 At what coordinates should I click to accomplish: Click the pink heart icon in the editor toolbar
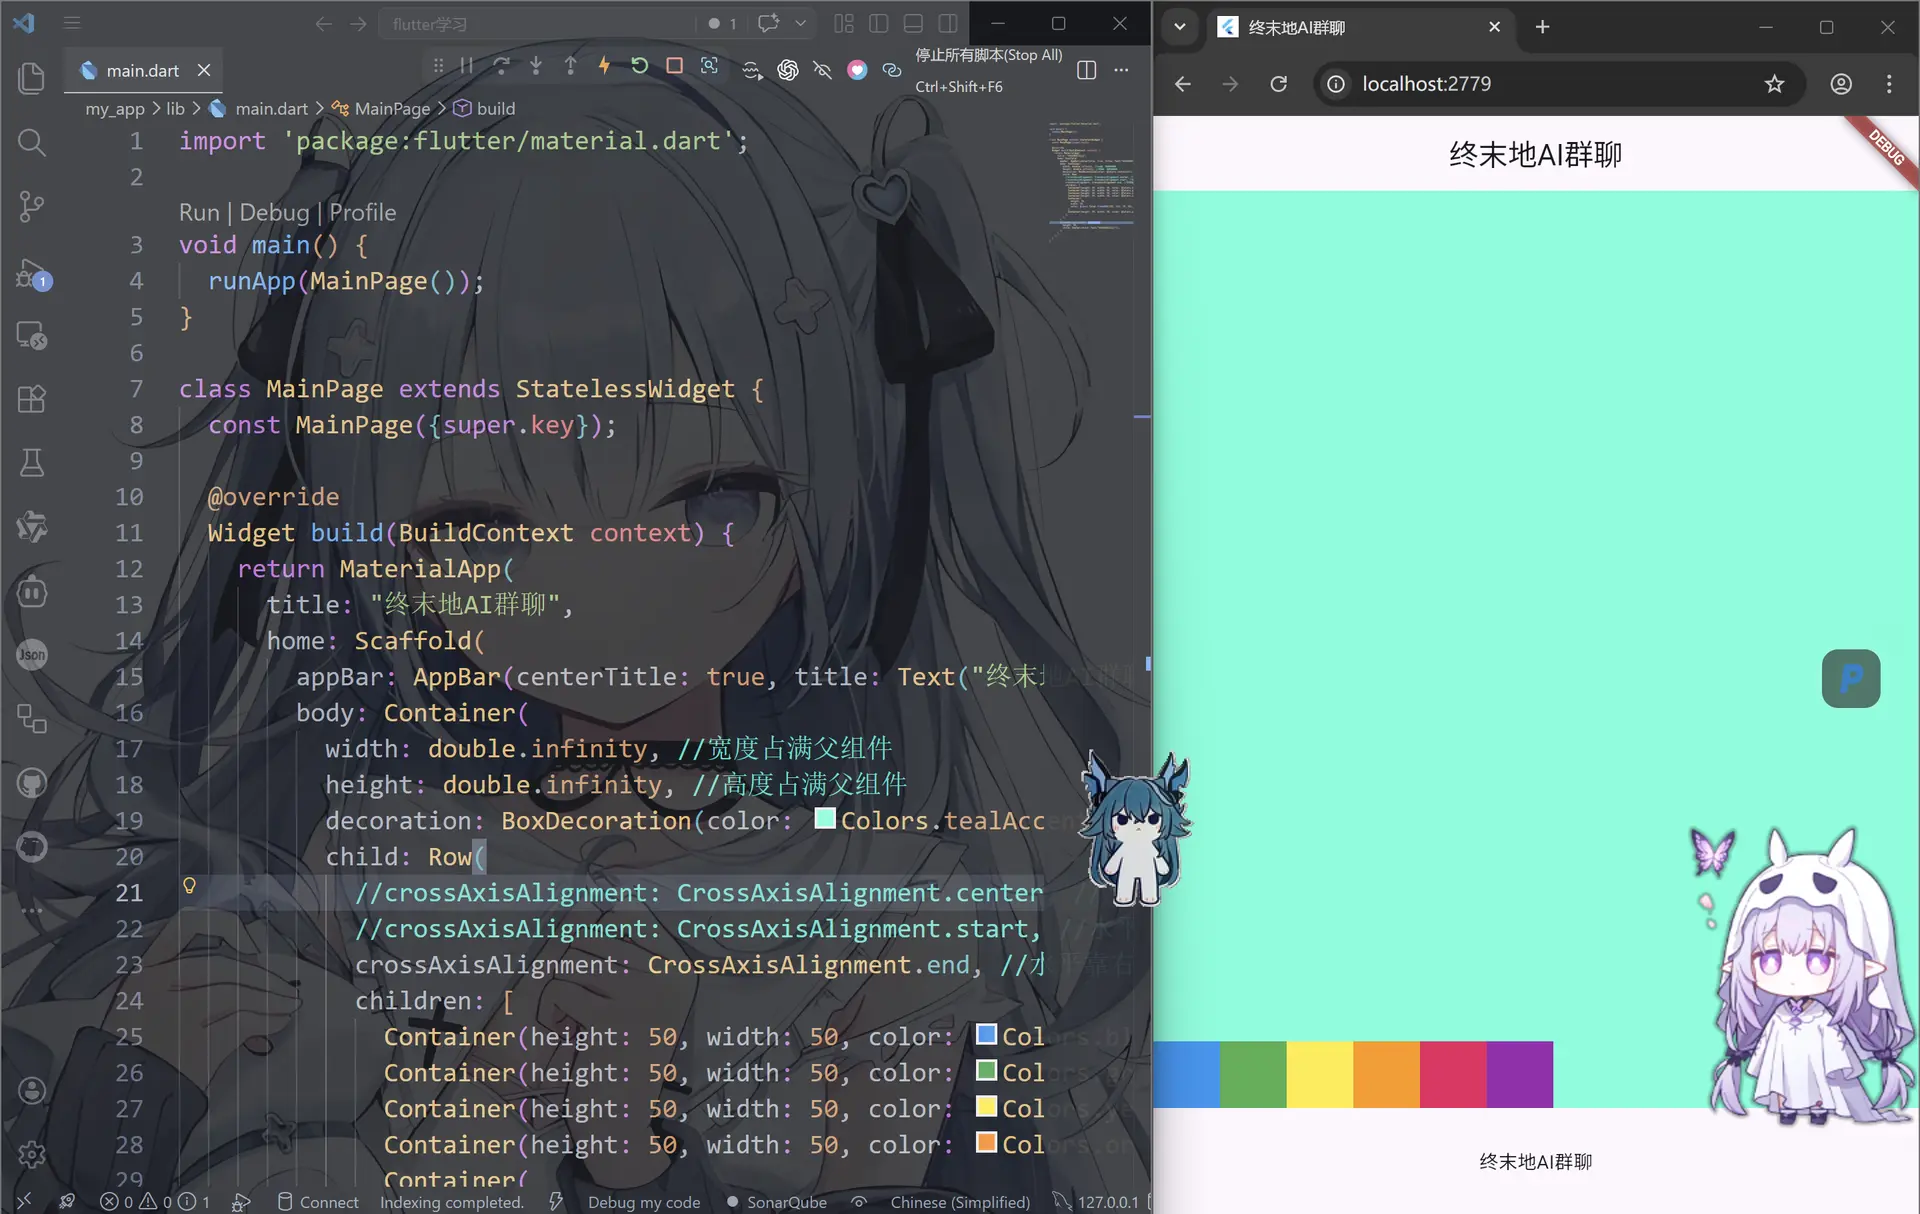857,69
